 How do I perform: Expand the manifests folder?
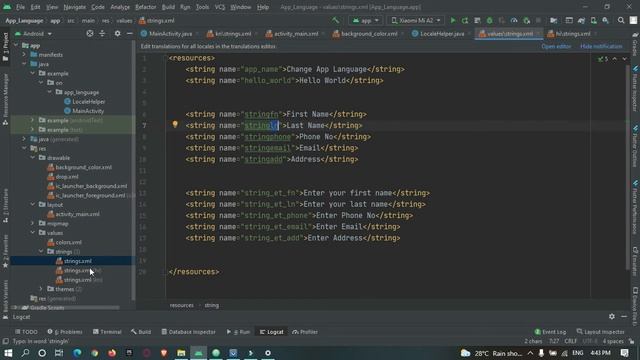[24, 55]
